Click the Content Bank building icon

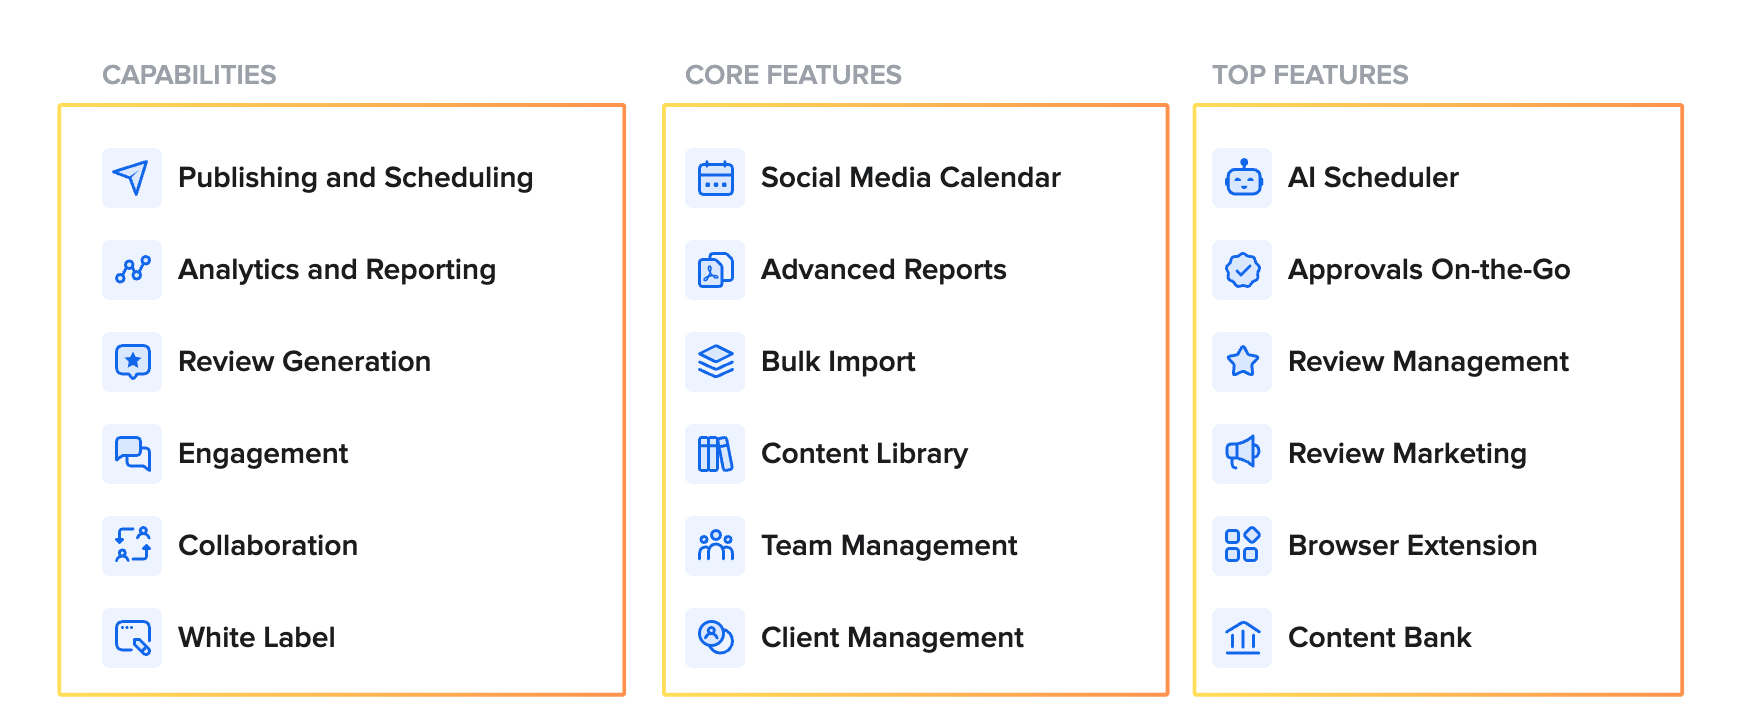(1242, 638)
